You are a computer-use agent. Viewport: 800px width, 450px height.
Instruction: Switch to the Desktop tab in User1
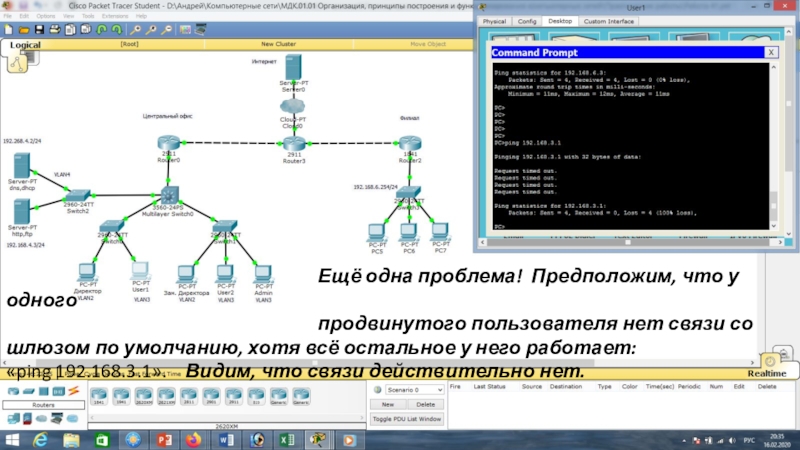pyautogui.click(x=560, y=21)
